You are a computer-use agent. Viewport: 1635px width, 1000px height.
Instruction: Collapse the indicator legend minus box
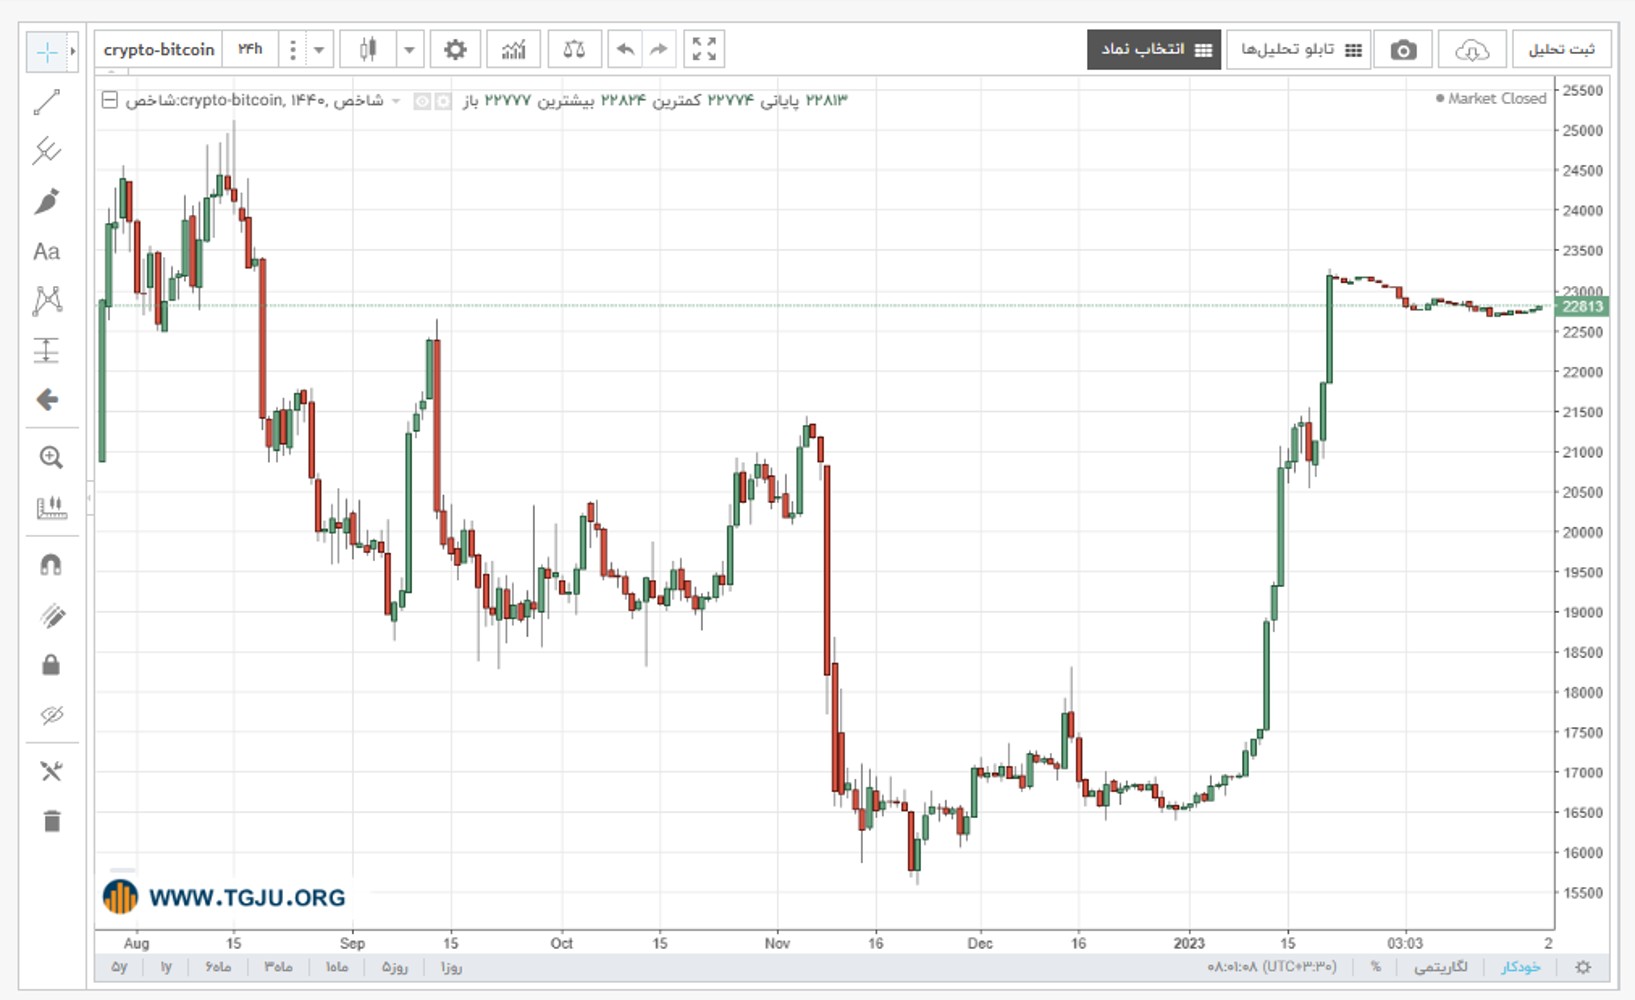[110, 100]
